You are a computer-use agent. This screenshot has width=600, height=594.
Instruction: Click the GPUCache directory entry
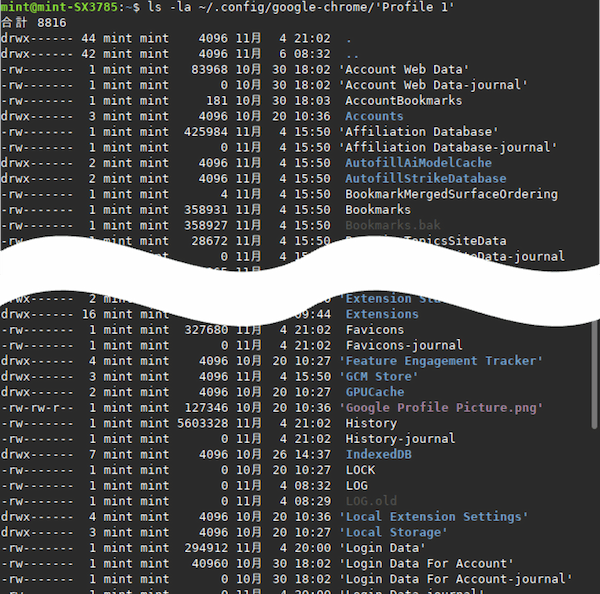click(375, 392)
